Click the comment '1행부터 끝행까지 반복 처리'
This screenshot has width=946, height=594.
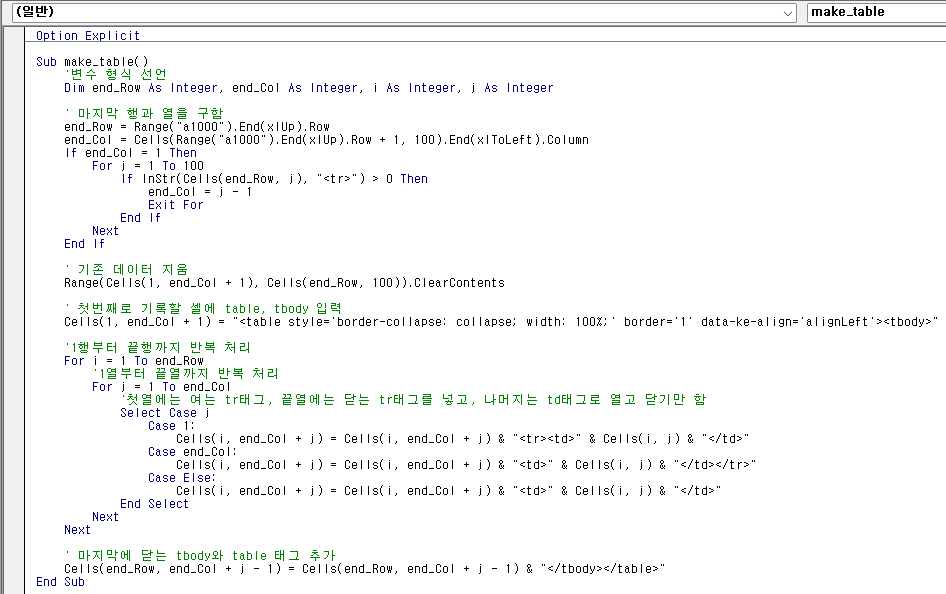[157, 347]
